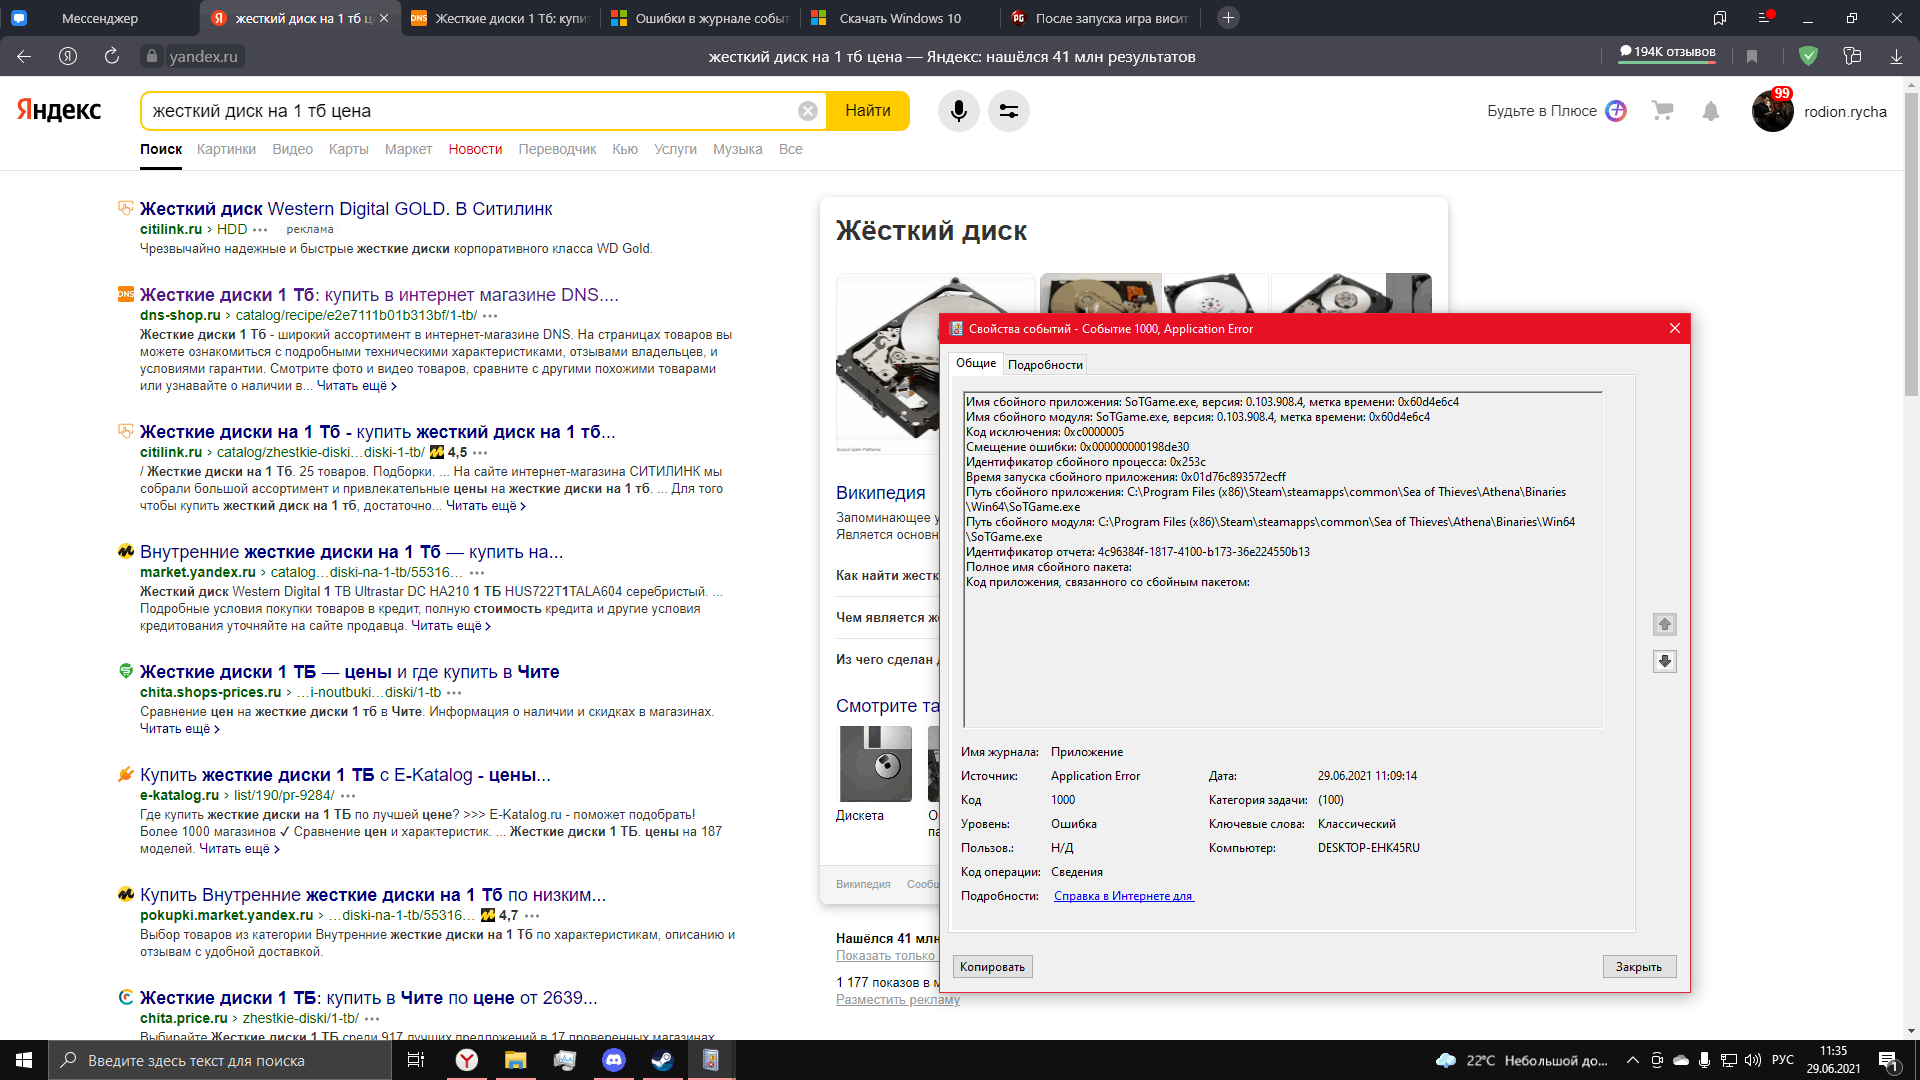
Task: Open a new browser tab with plus
Action: pyautogui.click(x=1228, y=18)
